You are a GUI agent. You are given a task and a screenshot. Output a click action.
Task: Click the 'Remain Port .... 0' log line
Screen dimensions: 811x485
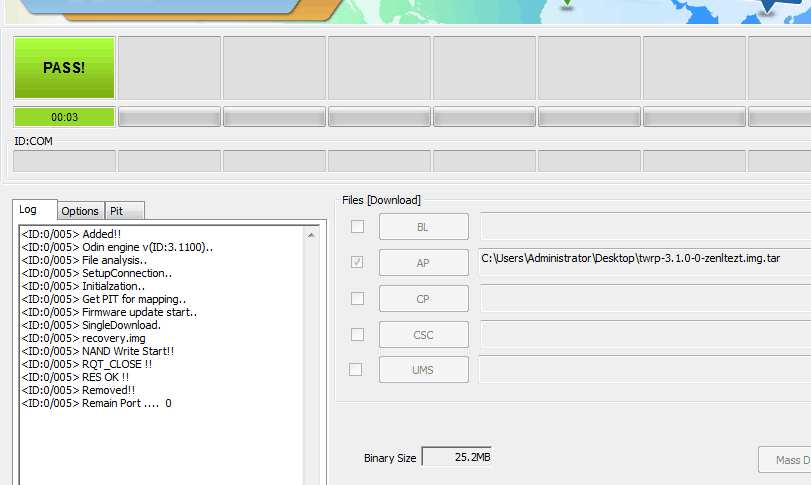pos(96,403)
